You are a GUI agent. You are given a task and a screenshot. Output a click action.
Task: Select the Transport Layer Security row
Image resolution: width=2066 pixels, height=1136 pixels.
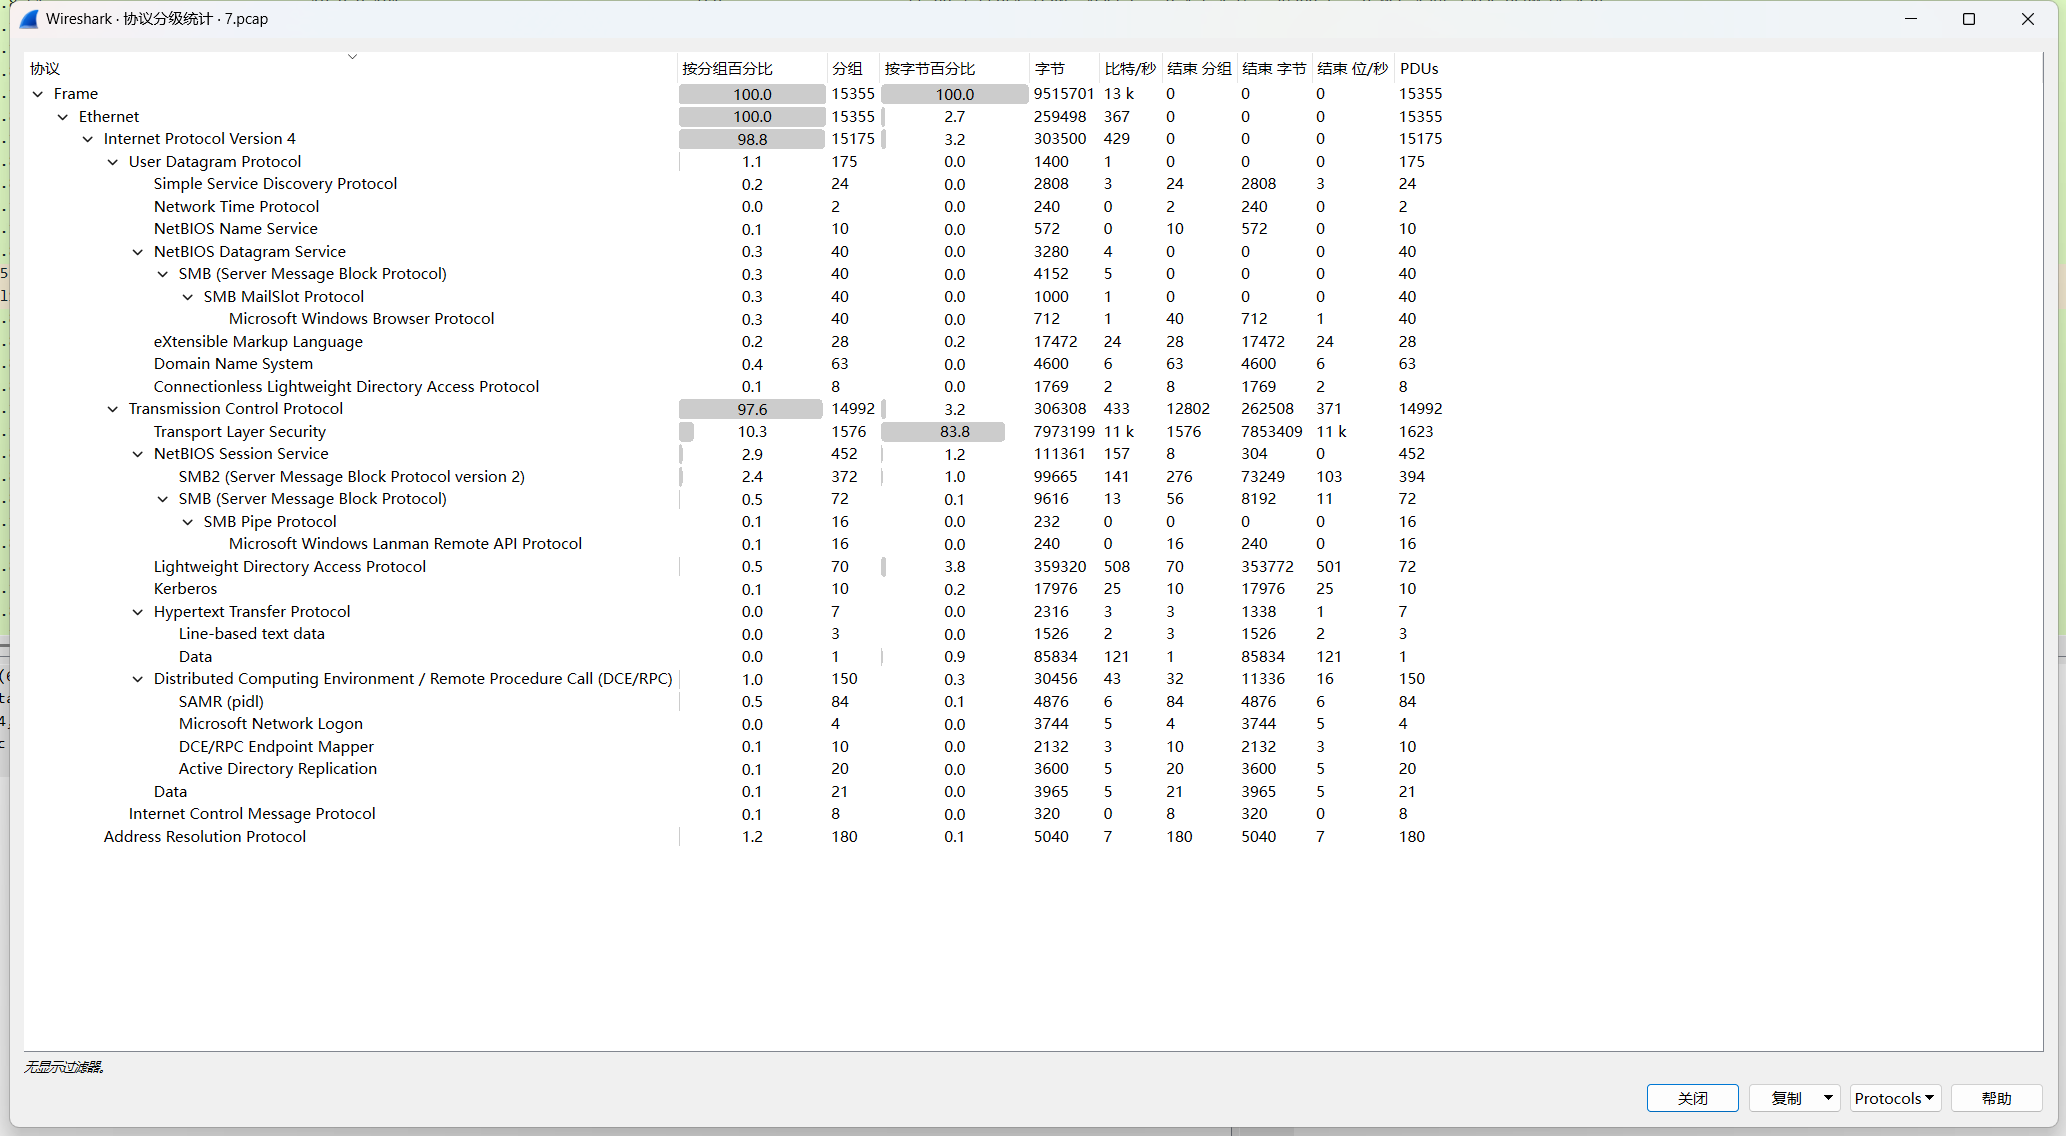pyautogui.click(x=240, y=432)
